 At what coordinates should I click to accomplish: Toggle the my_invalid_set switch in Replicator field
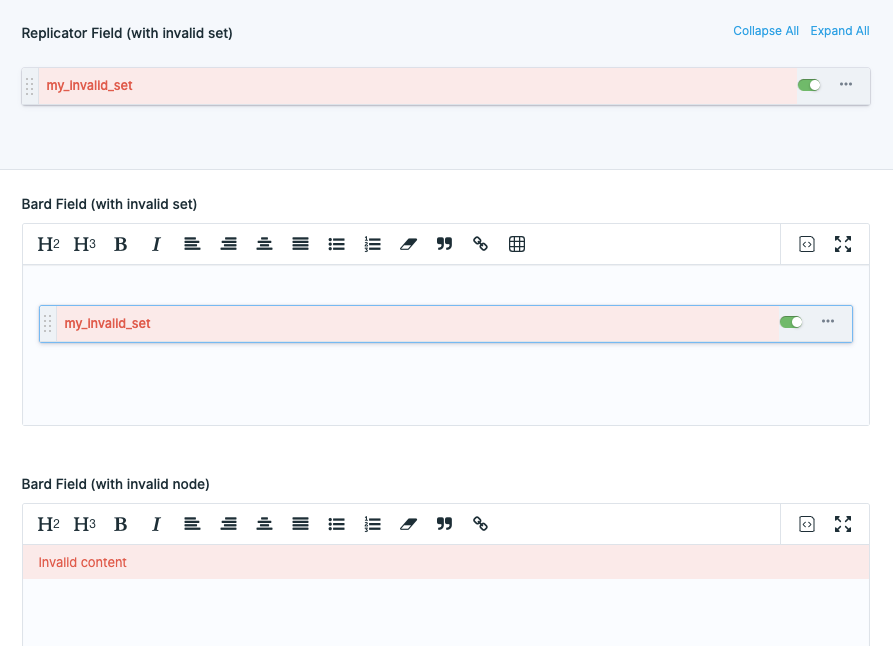tap(808, 85)
